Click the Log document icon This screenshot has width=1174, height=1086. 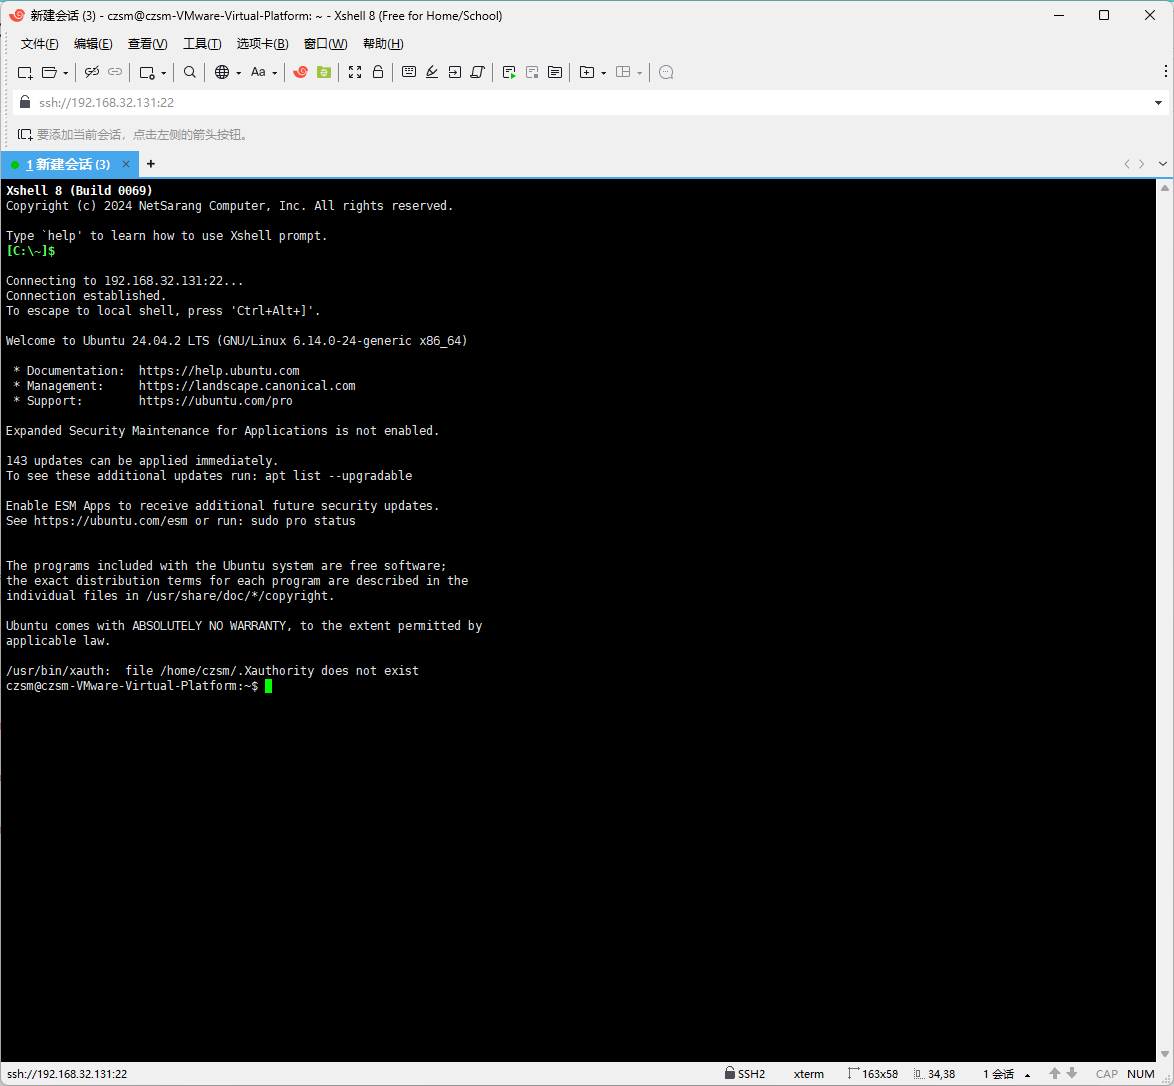pos(555,72)
